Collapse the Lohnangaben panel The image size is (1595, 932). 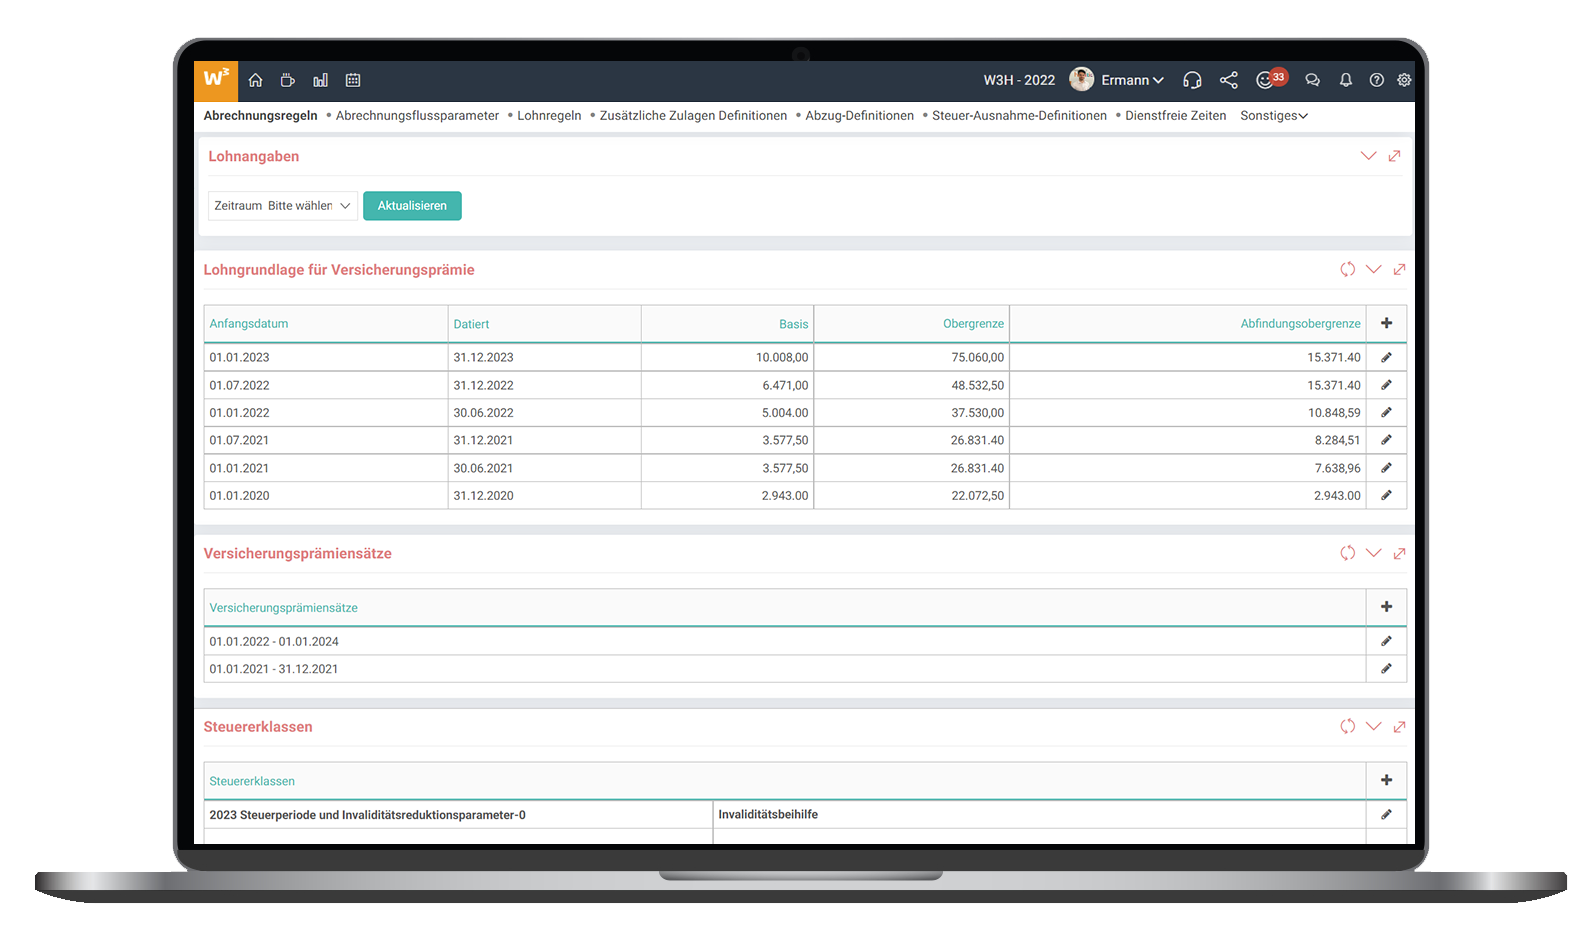(1368, 156)
